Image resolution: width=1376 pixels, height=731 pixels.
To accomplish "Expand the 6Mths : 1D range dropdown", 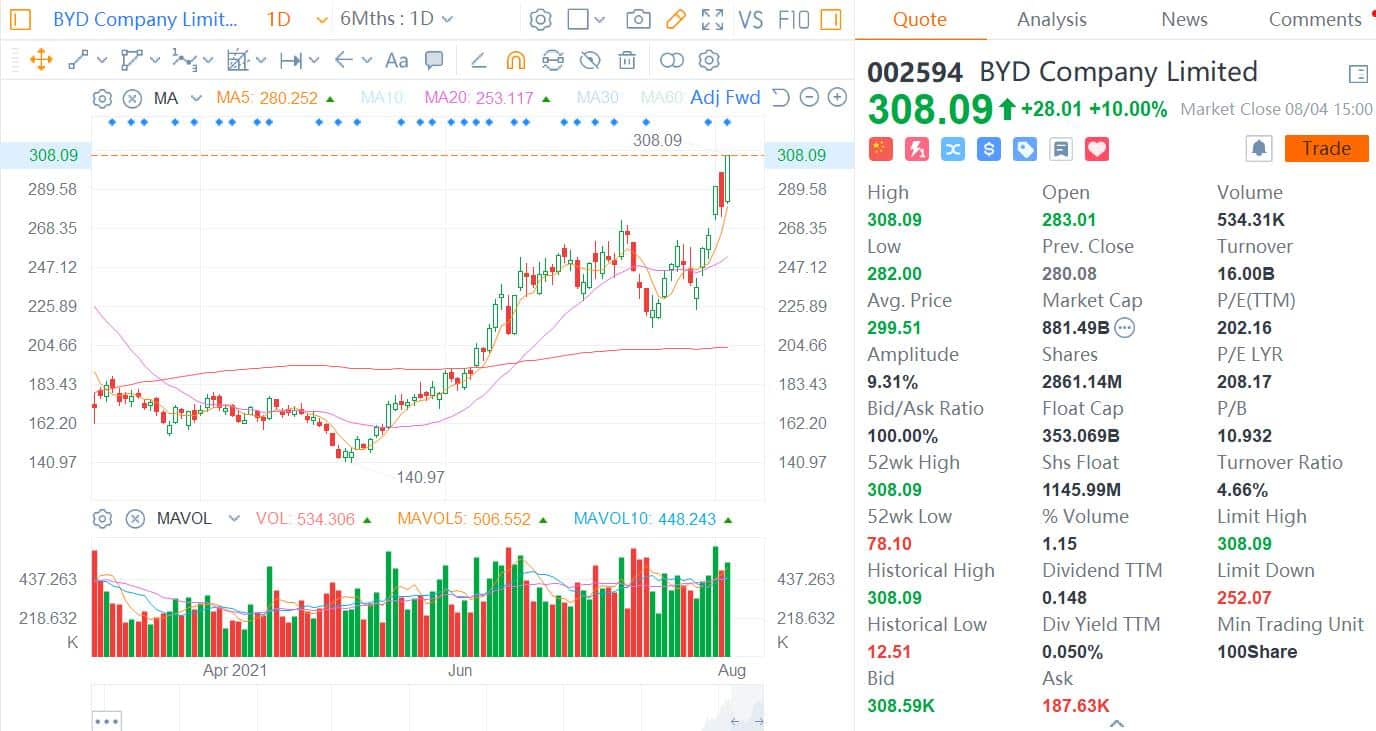I will pos(396,19).
